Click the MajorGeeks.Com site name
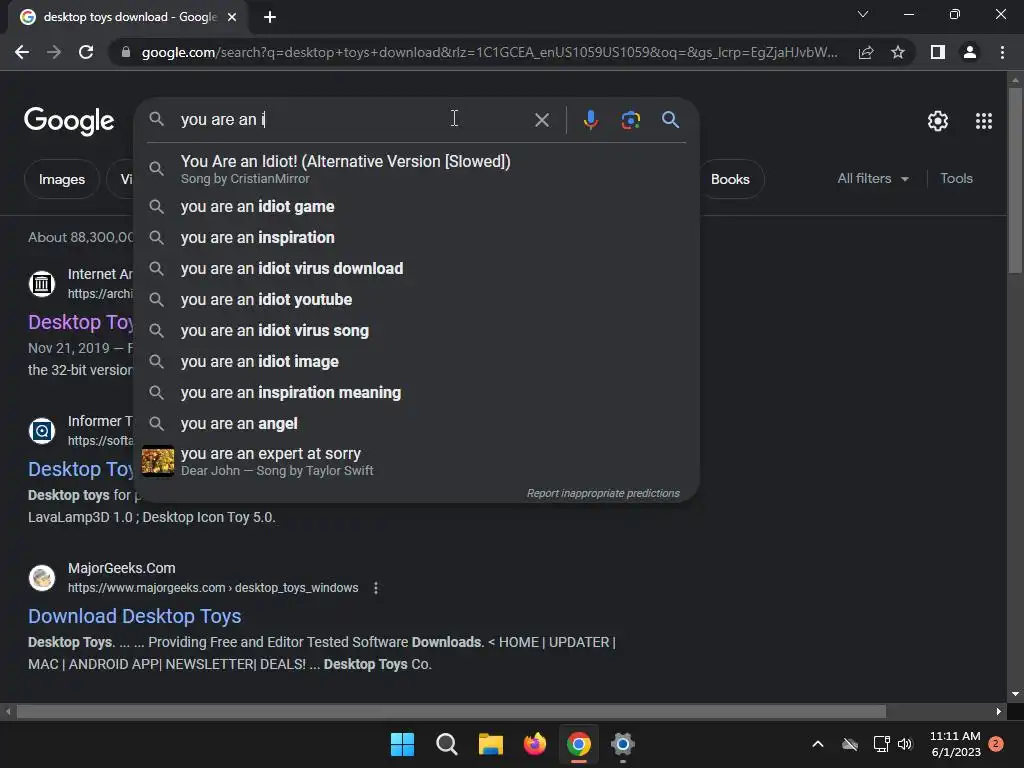Image resolution: width=1024 pixels, height=768 pixels. (121, 568)
